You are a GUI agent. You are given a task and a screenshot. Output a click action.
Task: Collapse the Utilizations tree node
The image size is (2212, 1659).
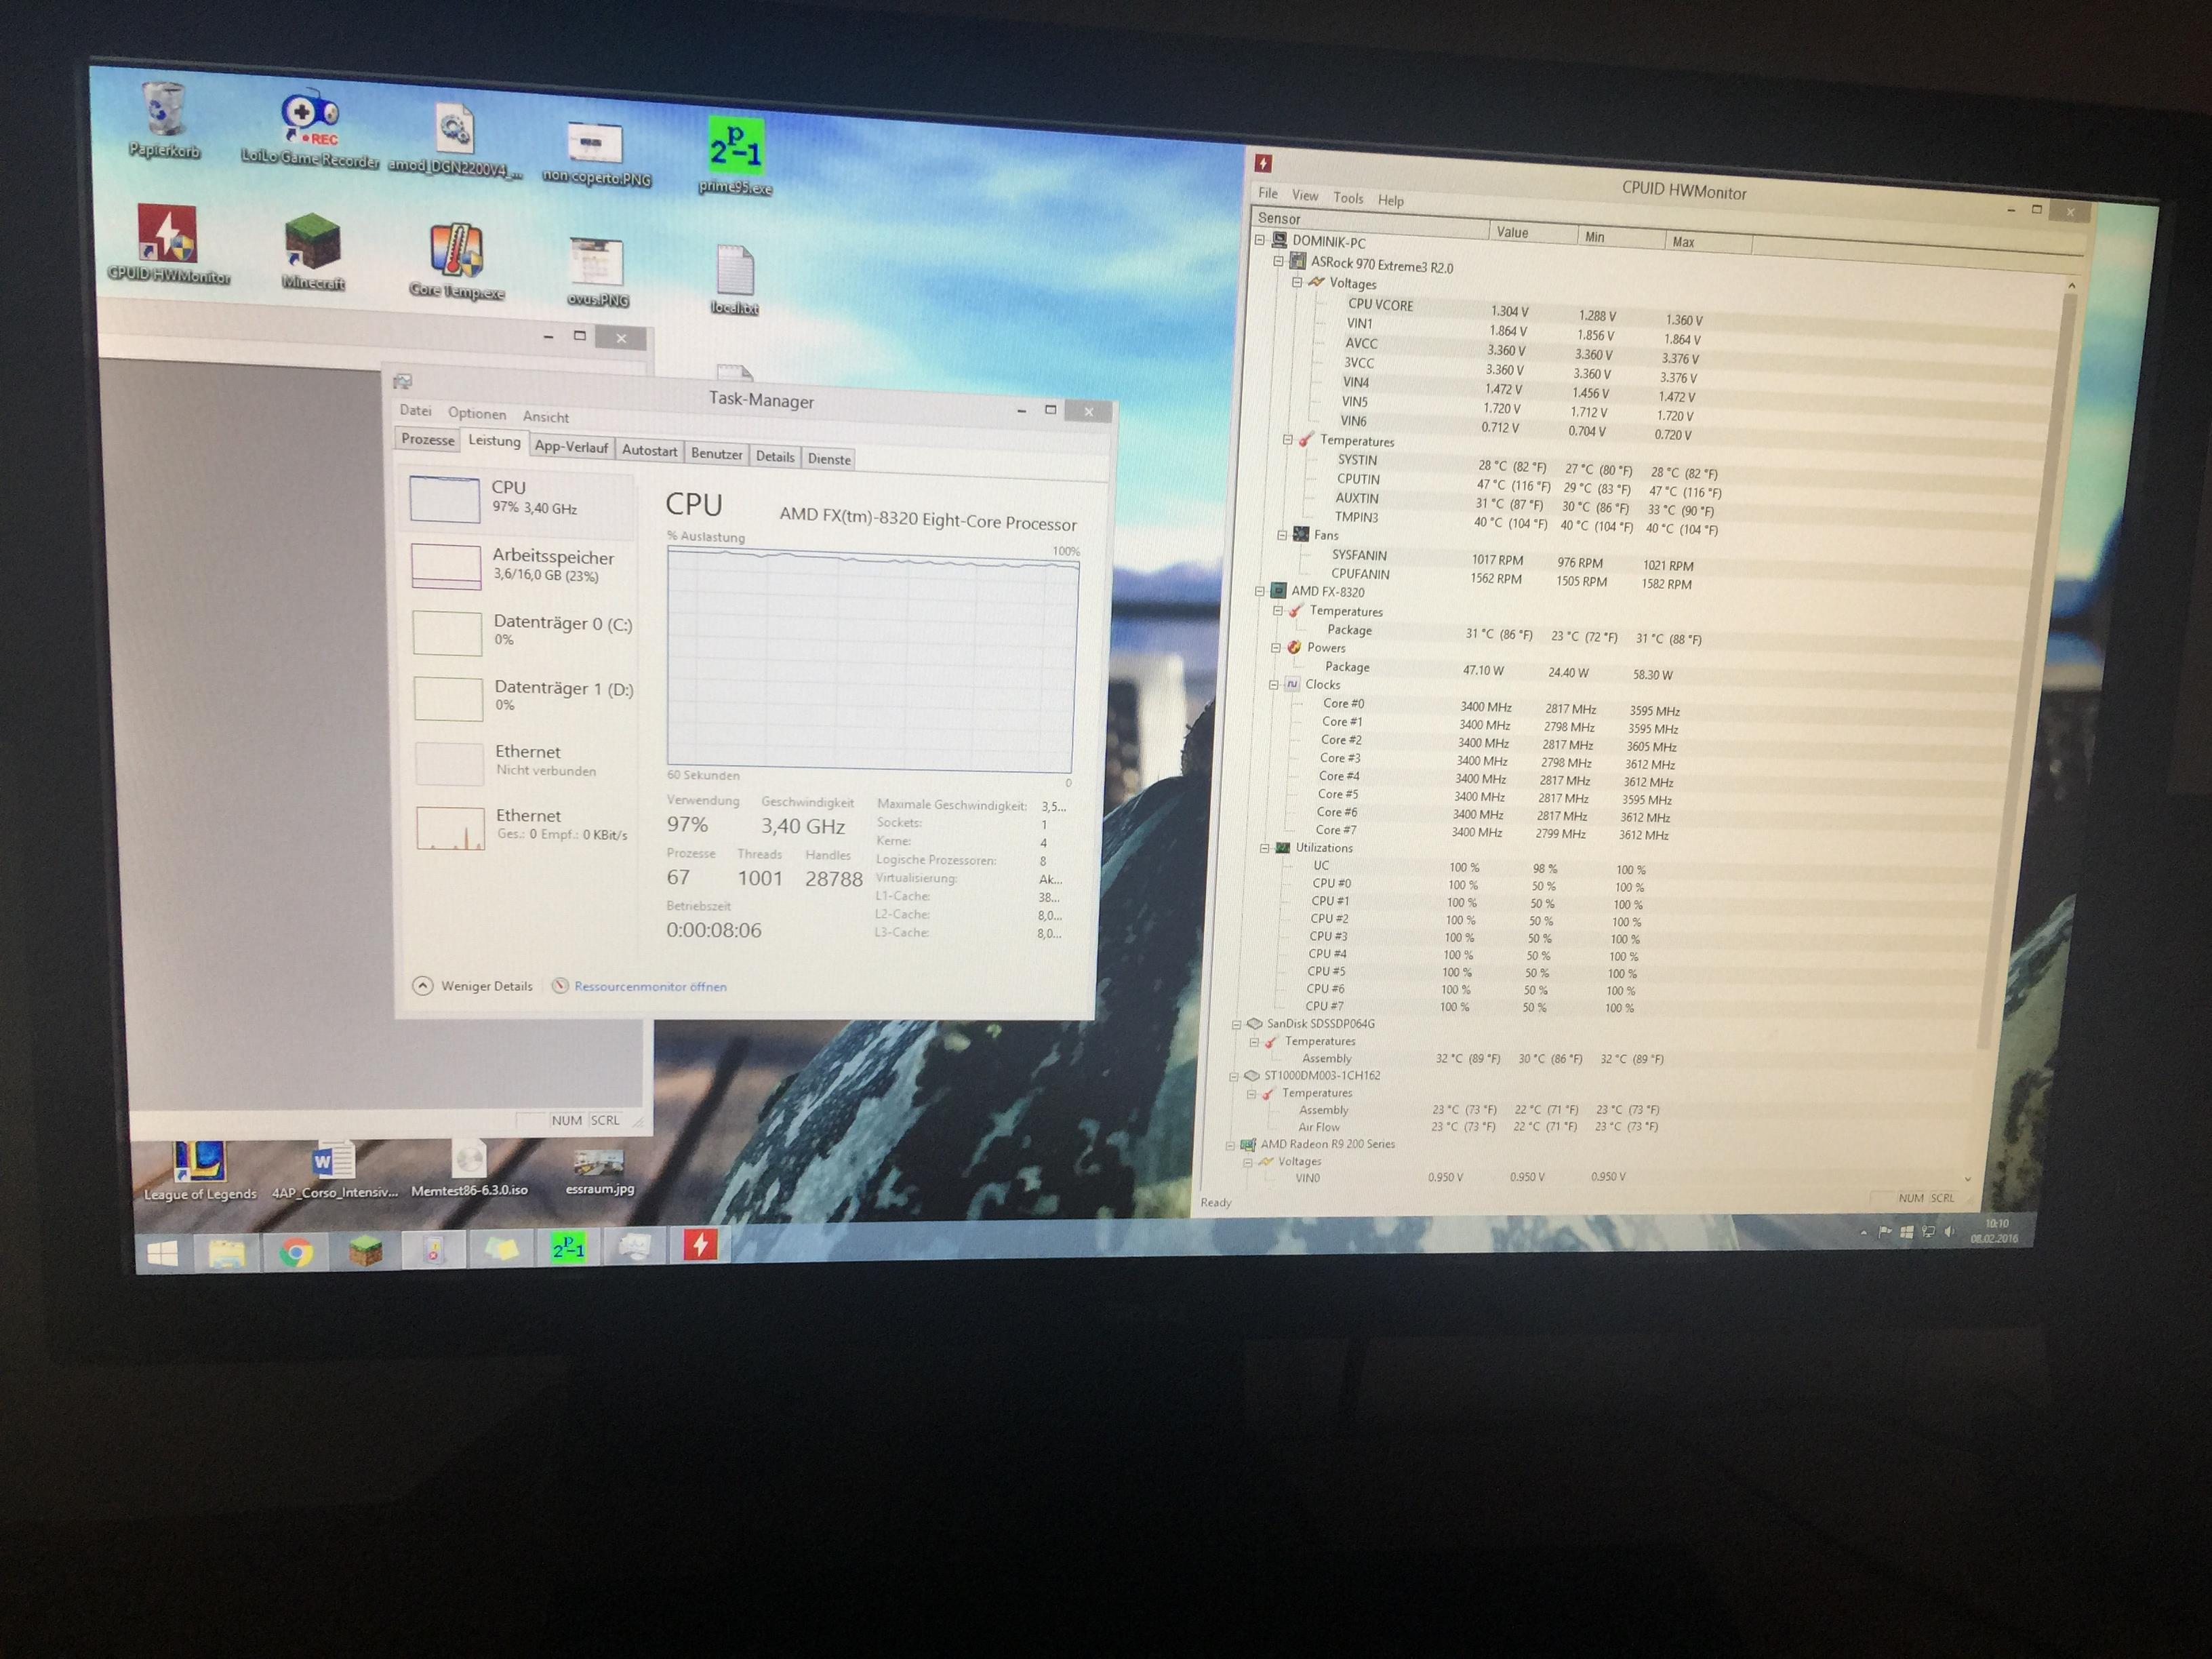[x=1265, y=848]
